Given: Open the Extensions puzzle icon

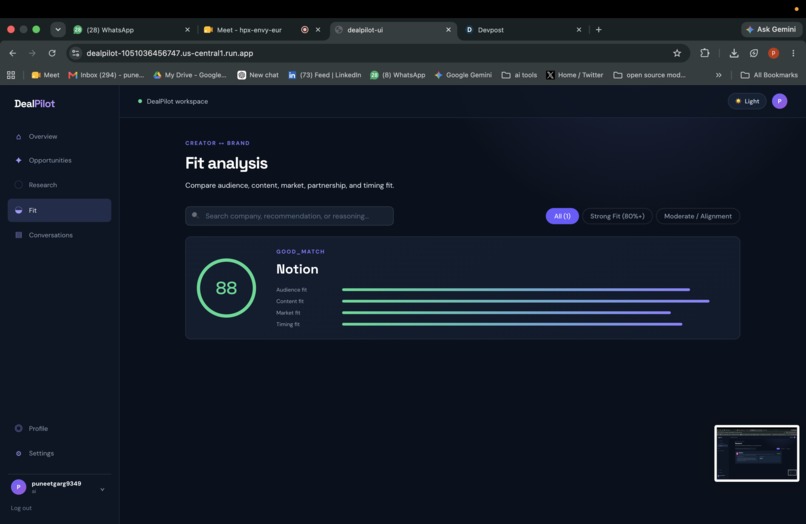Looking at the screenshot, I should [705, 53].
